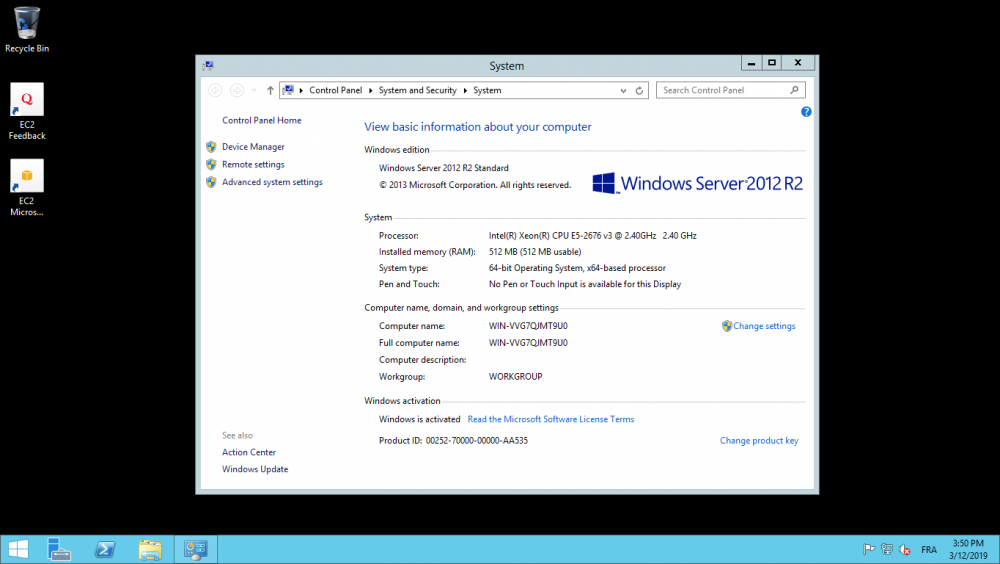Open the recent locations dropdown arrow

tap(254, 91)
